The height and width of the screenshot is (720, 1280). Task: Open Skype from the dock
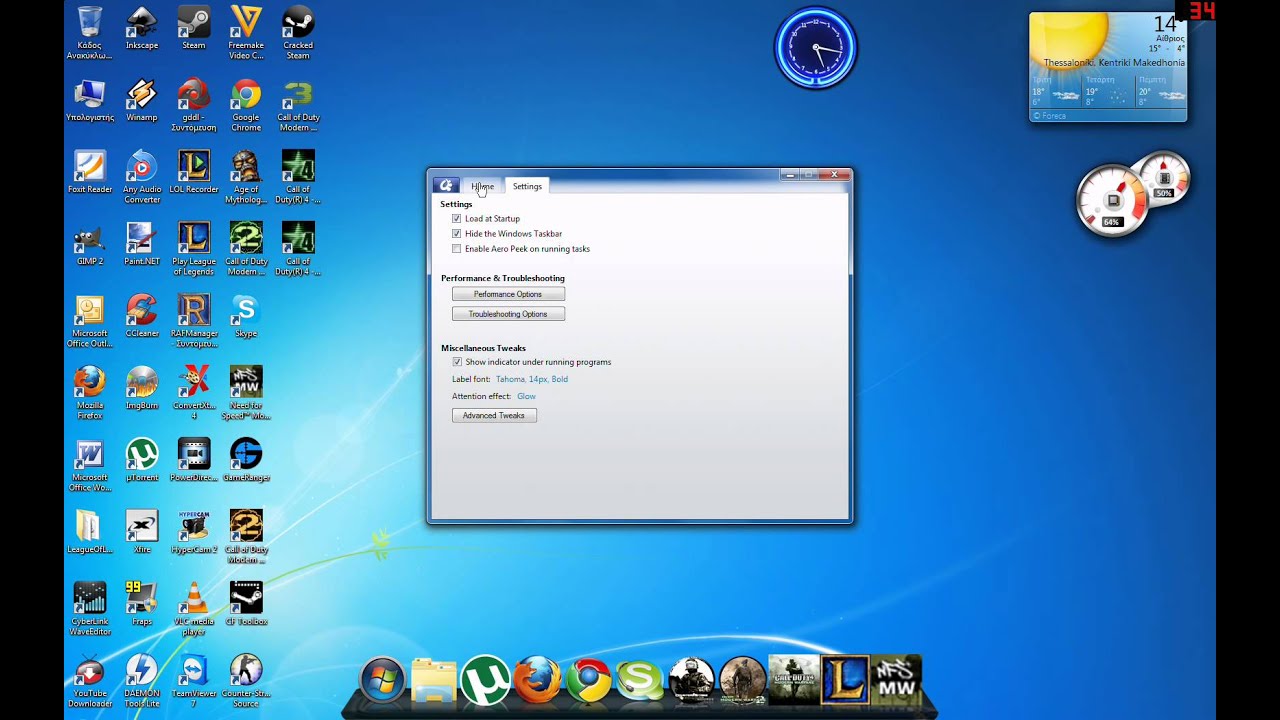(640, 681)
